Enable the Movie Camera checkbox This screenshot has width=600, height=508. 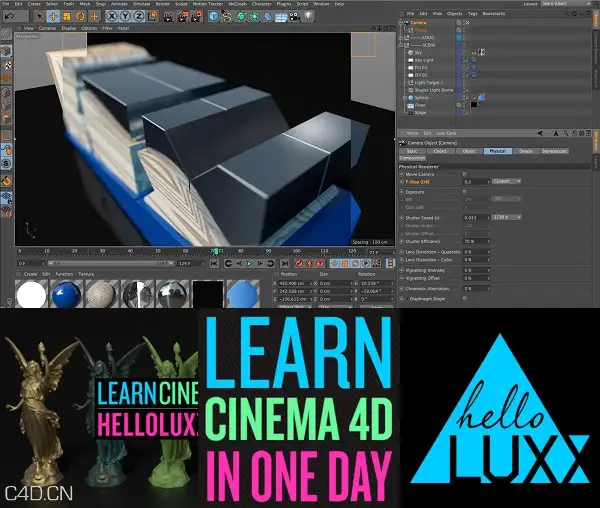(465, 174)
